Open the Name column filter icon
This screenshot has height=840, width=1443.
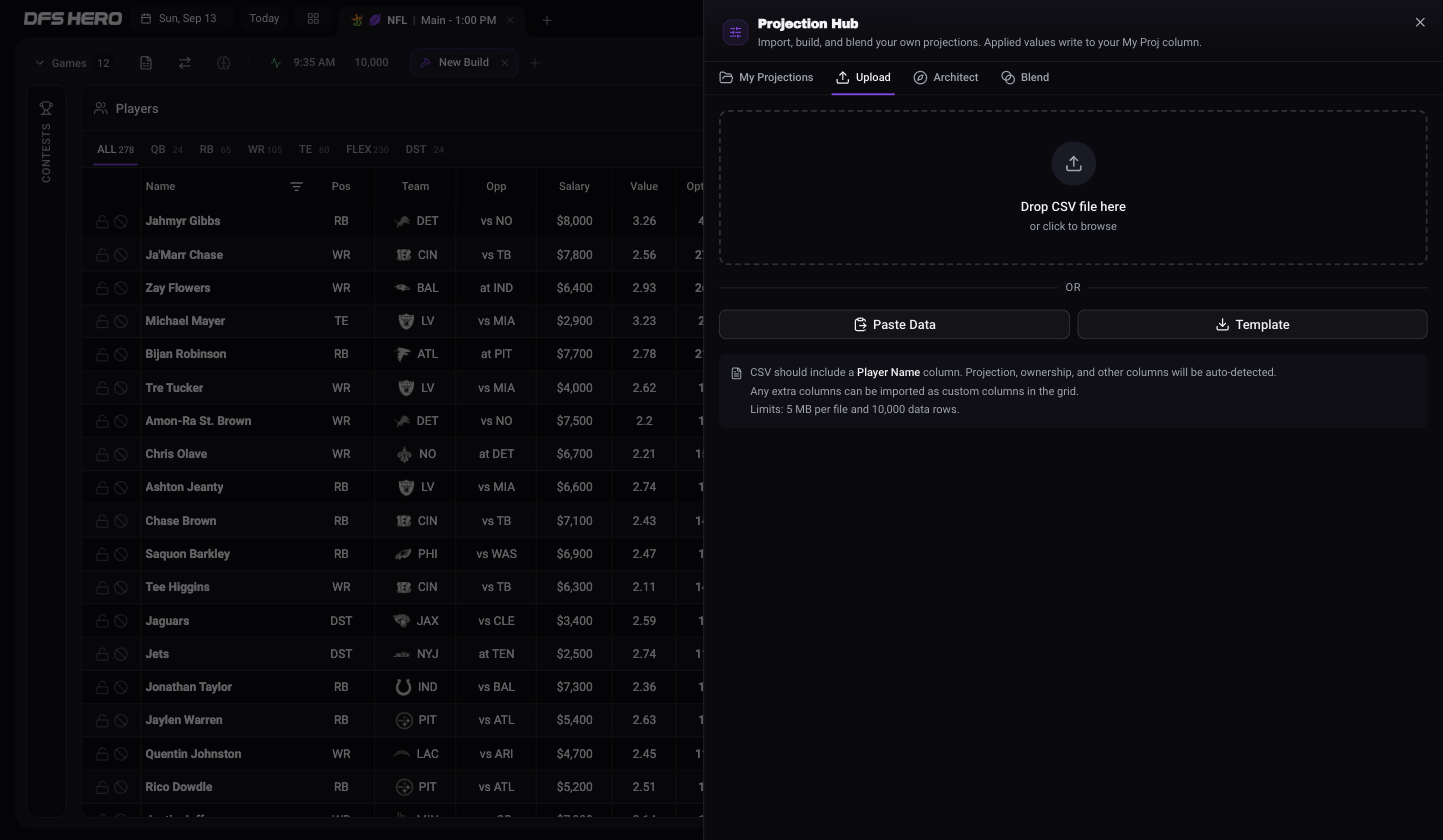(296, 186)
